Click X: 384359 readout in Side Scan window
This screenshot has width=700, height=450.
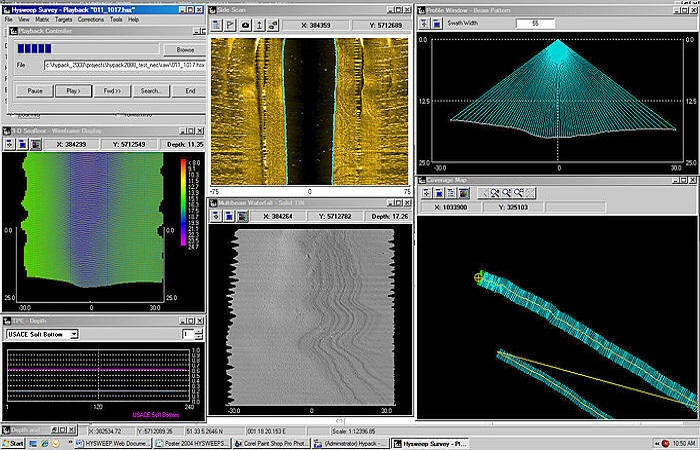(x=316, y=25)
